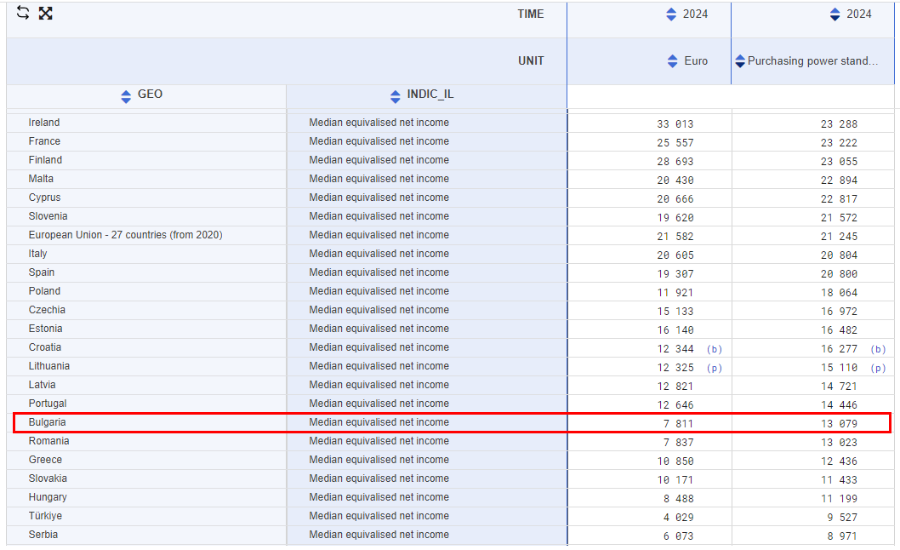The width and height of the screenshot is (900, 550).
Task: Click Romania's PPS value 13 023
Action: point(839,443)
